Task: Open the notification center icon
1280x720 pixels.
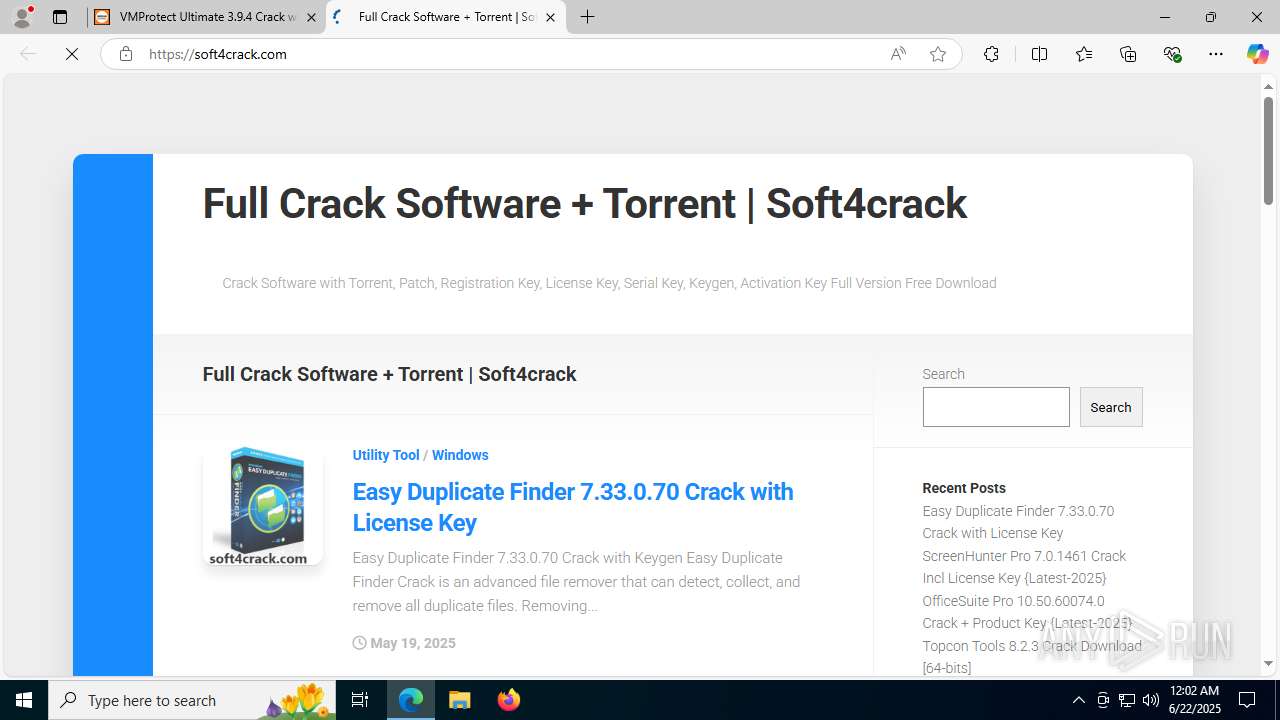Action: point(1247,700)
